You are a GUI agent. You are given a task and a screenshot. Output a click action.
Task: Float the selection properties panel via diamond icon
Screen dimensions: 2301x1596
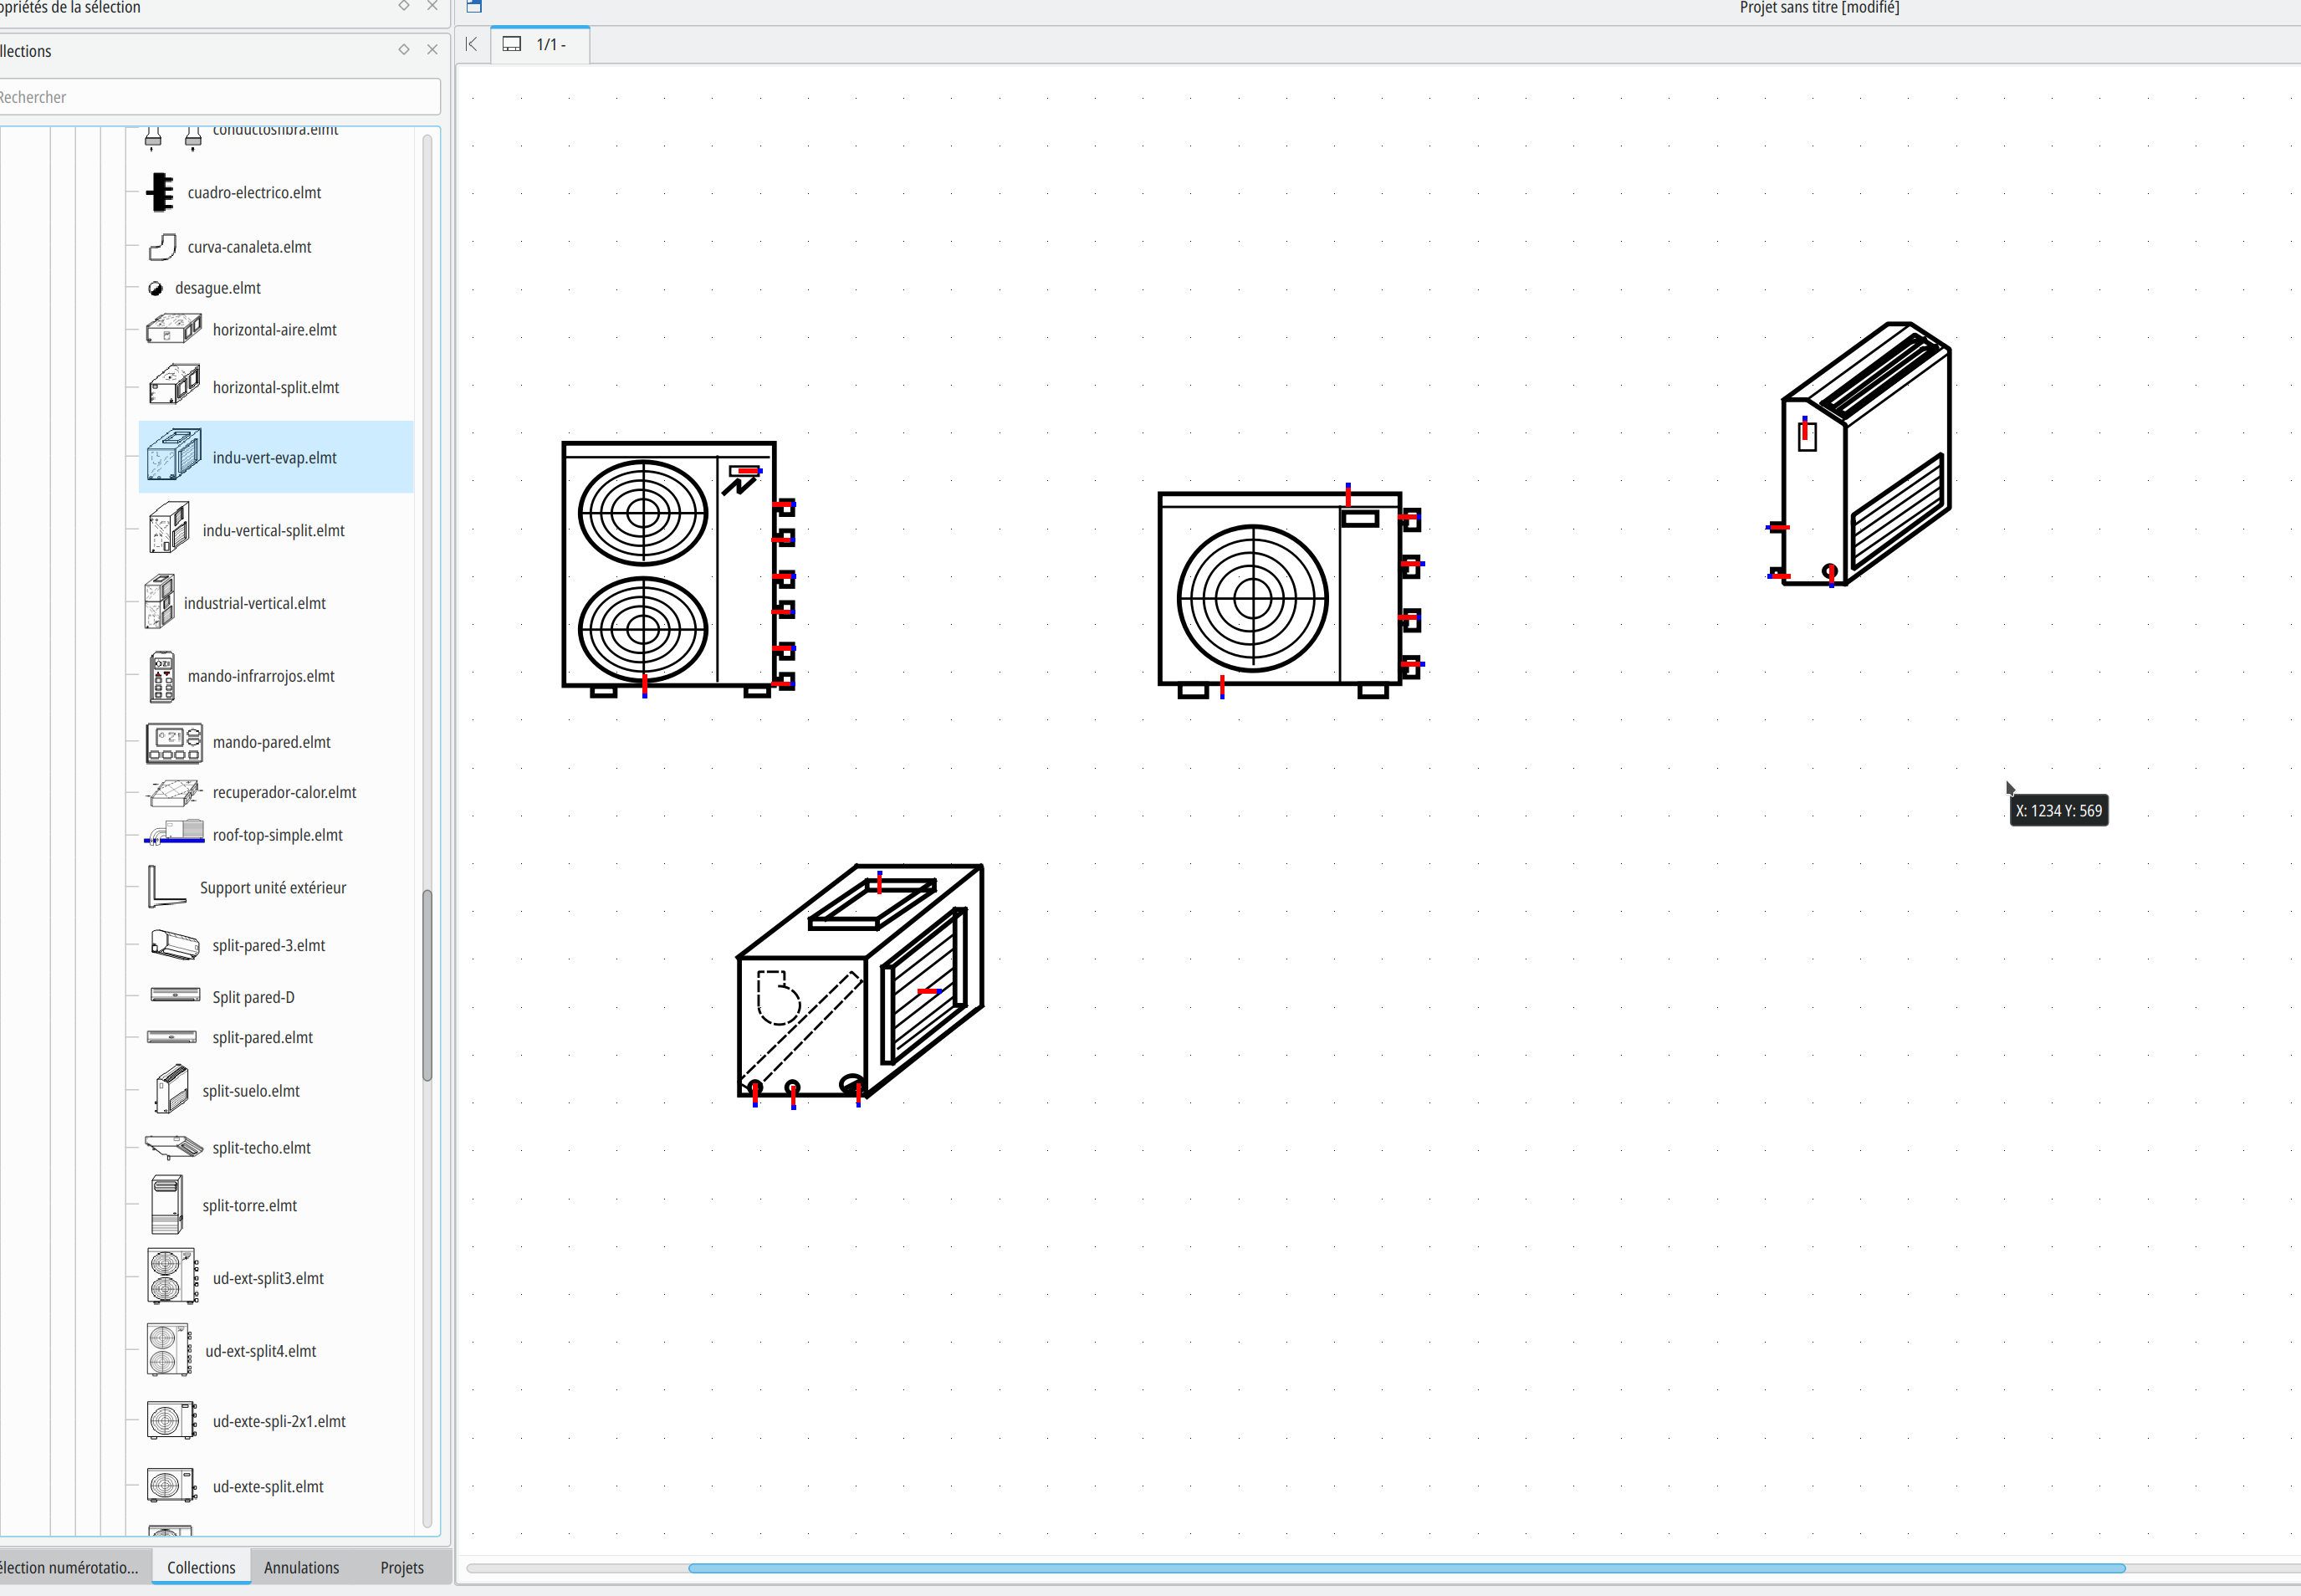click(x=404, y=6)
